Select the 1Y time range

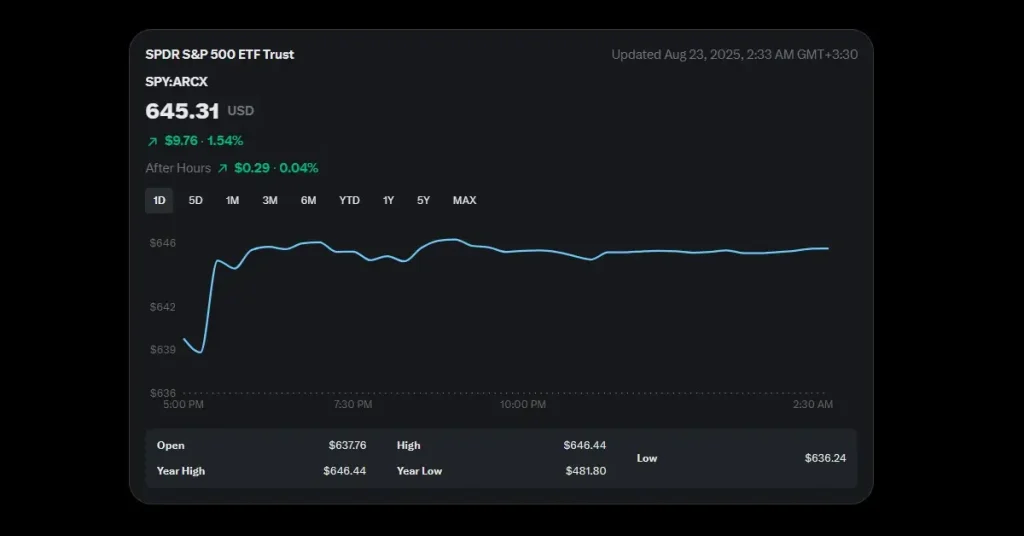(x=388, y=201)
